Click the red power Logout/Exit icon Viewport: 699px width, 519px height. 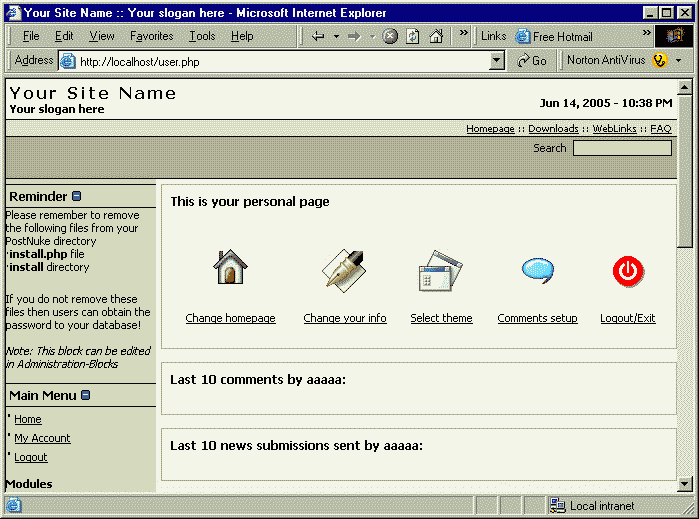pyautogui.click(x=628, y=270)
